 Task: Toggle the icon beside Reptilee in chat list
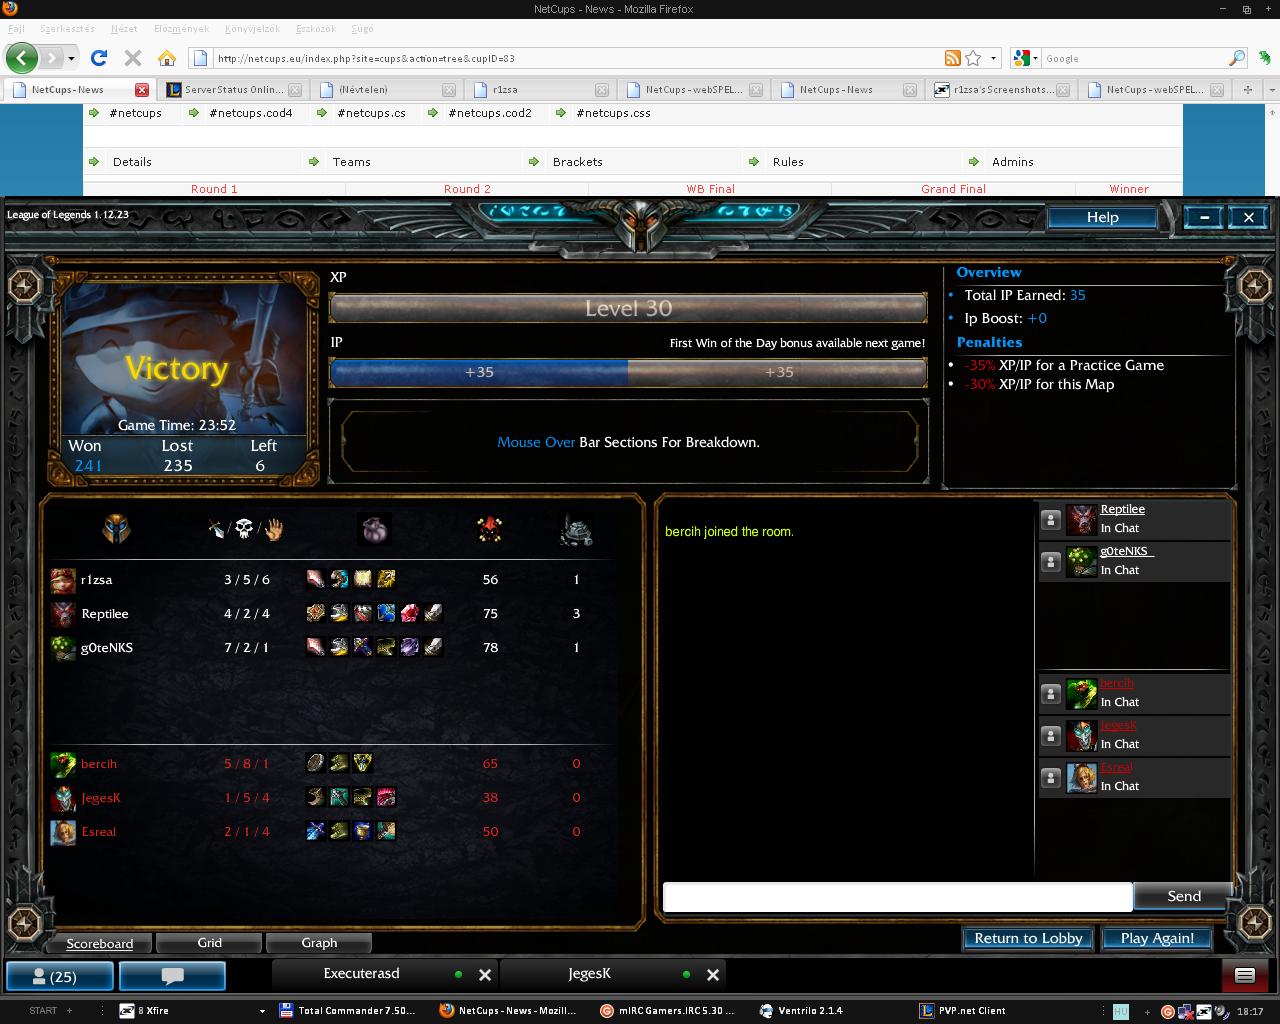tap(1050, 519)
